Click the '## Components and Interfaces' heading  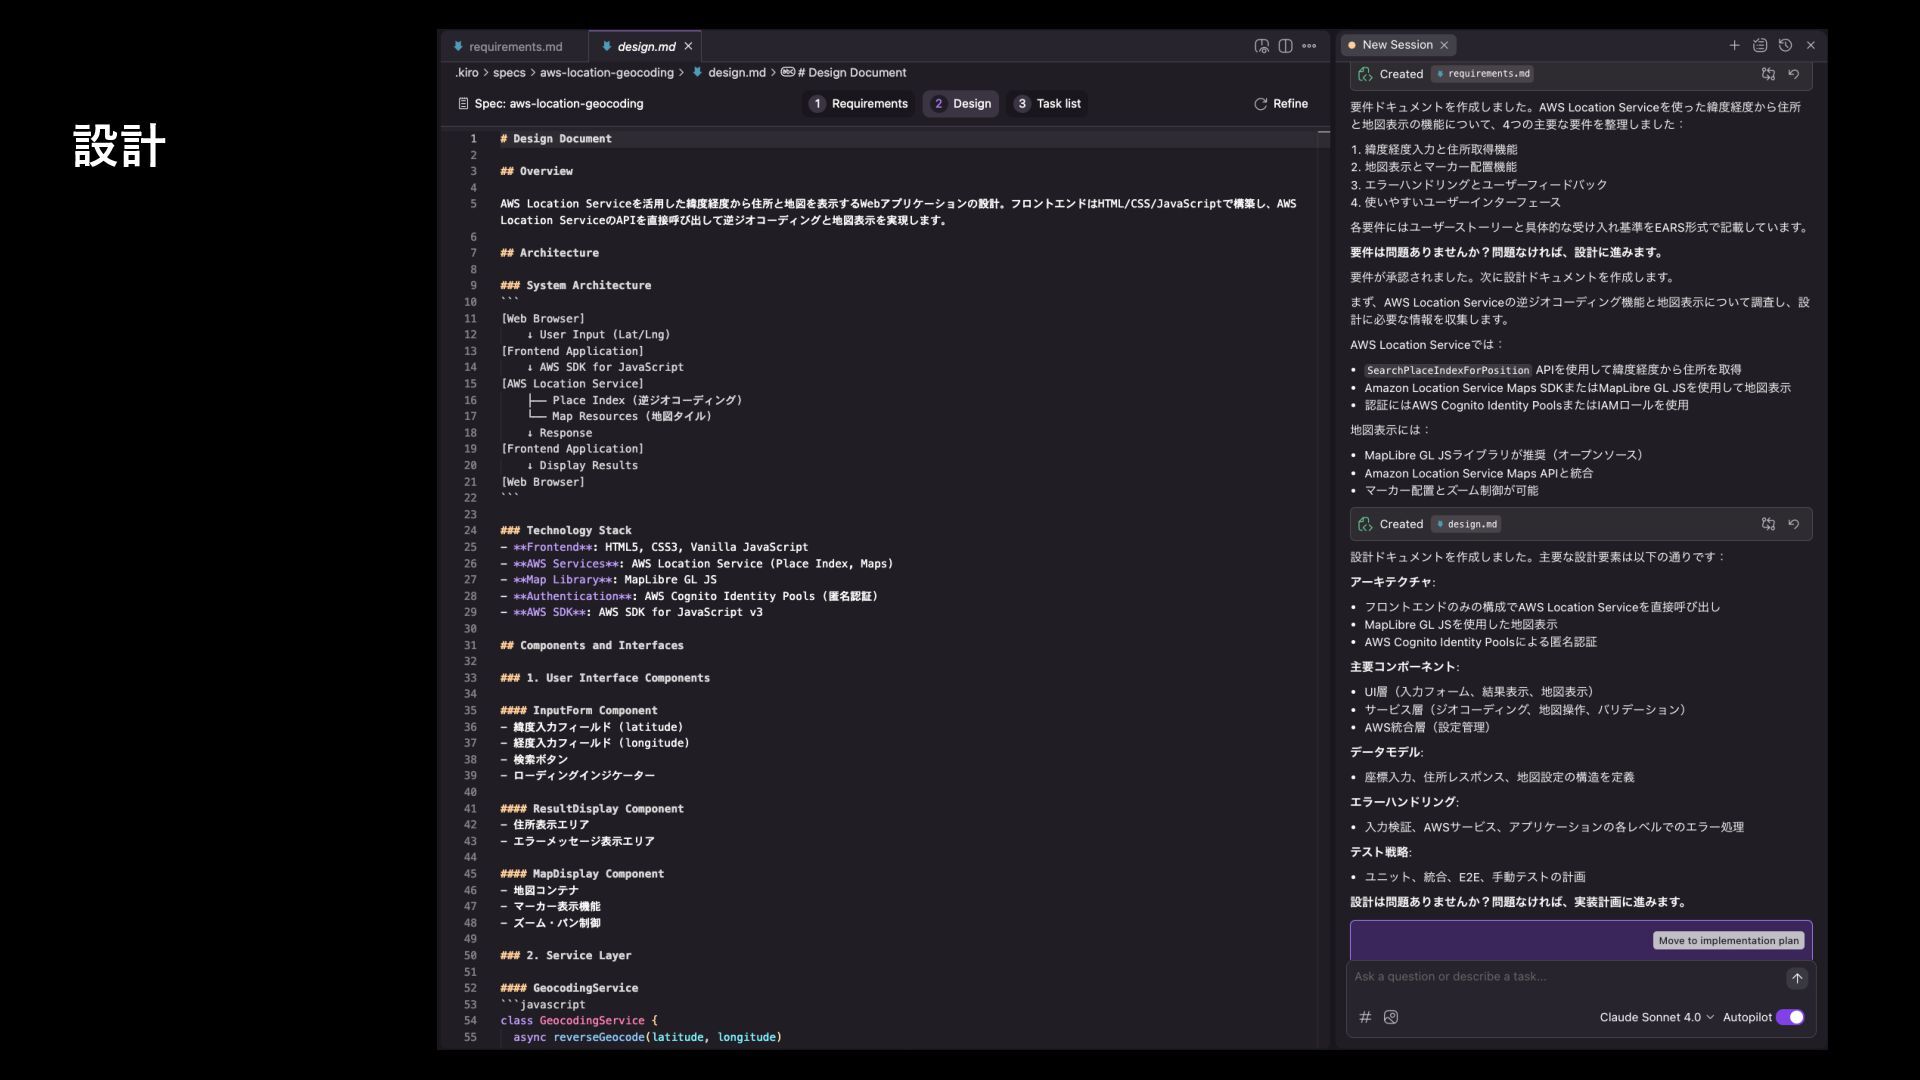tap(592, 646)
